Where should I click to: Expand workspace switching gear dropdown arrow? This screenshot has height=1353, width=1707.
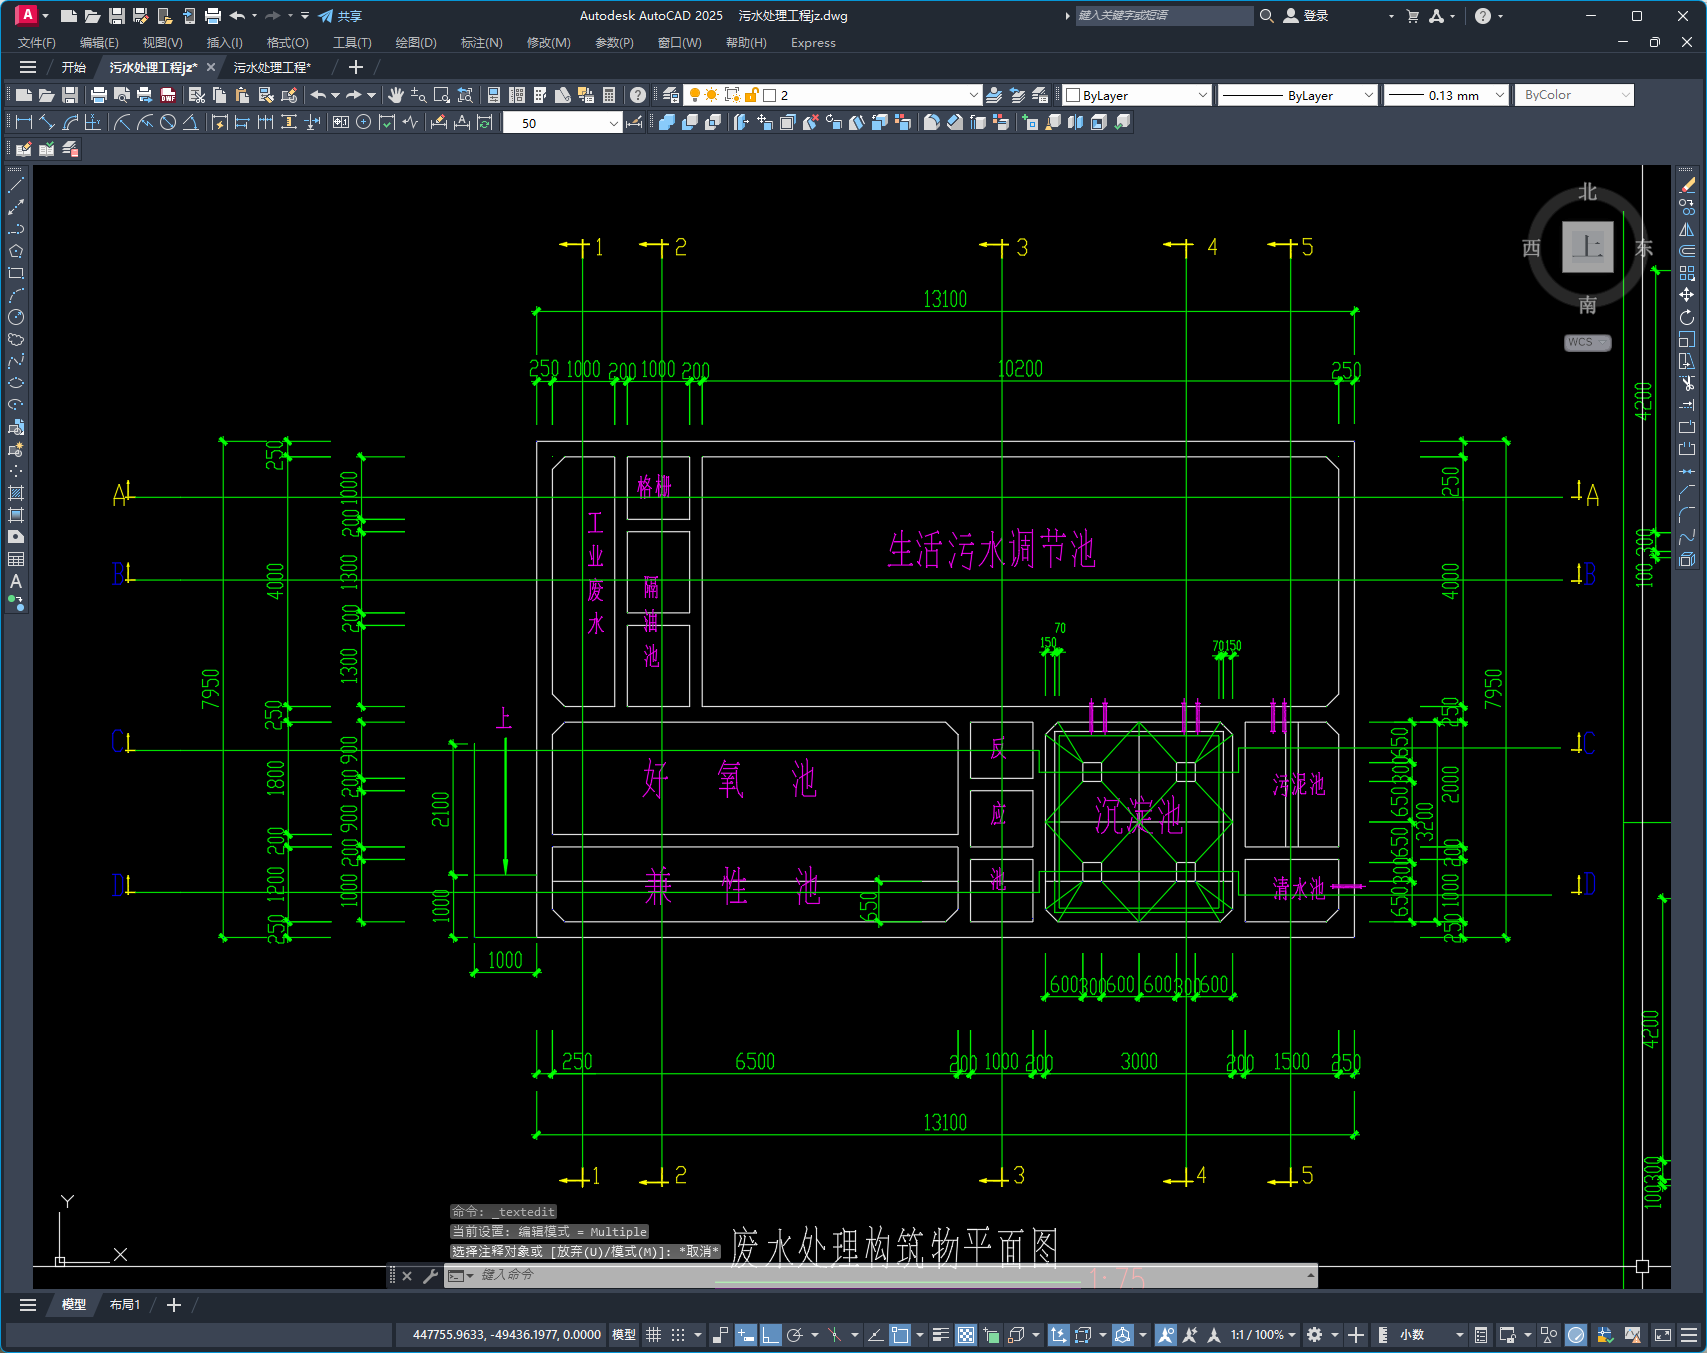click(x=1335, y=1335)
